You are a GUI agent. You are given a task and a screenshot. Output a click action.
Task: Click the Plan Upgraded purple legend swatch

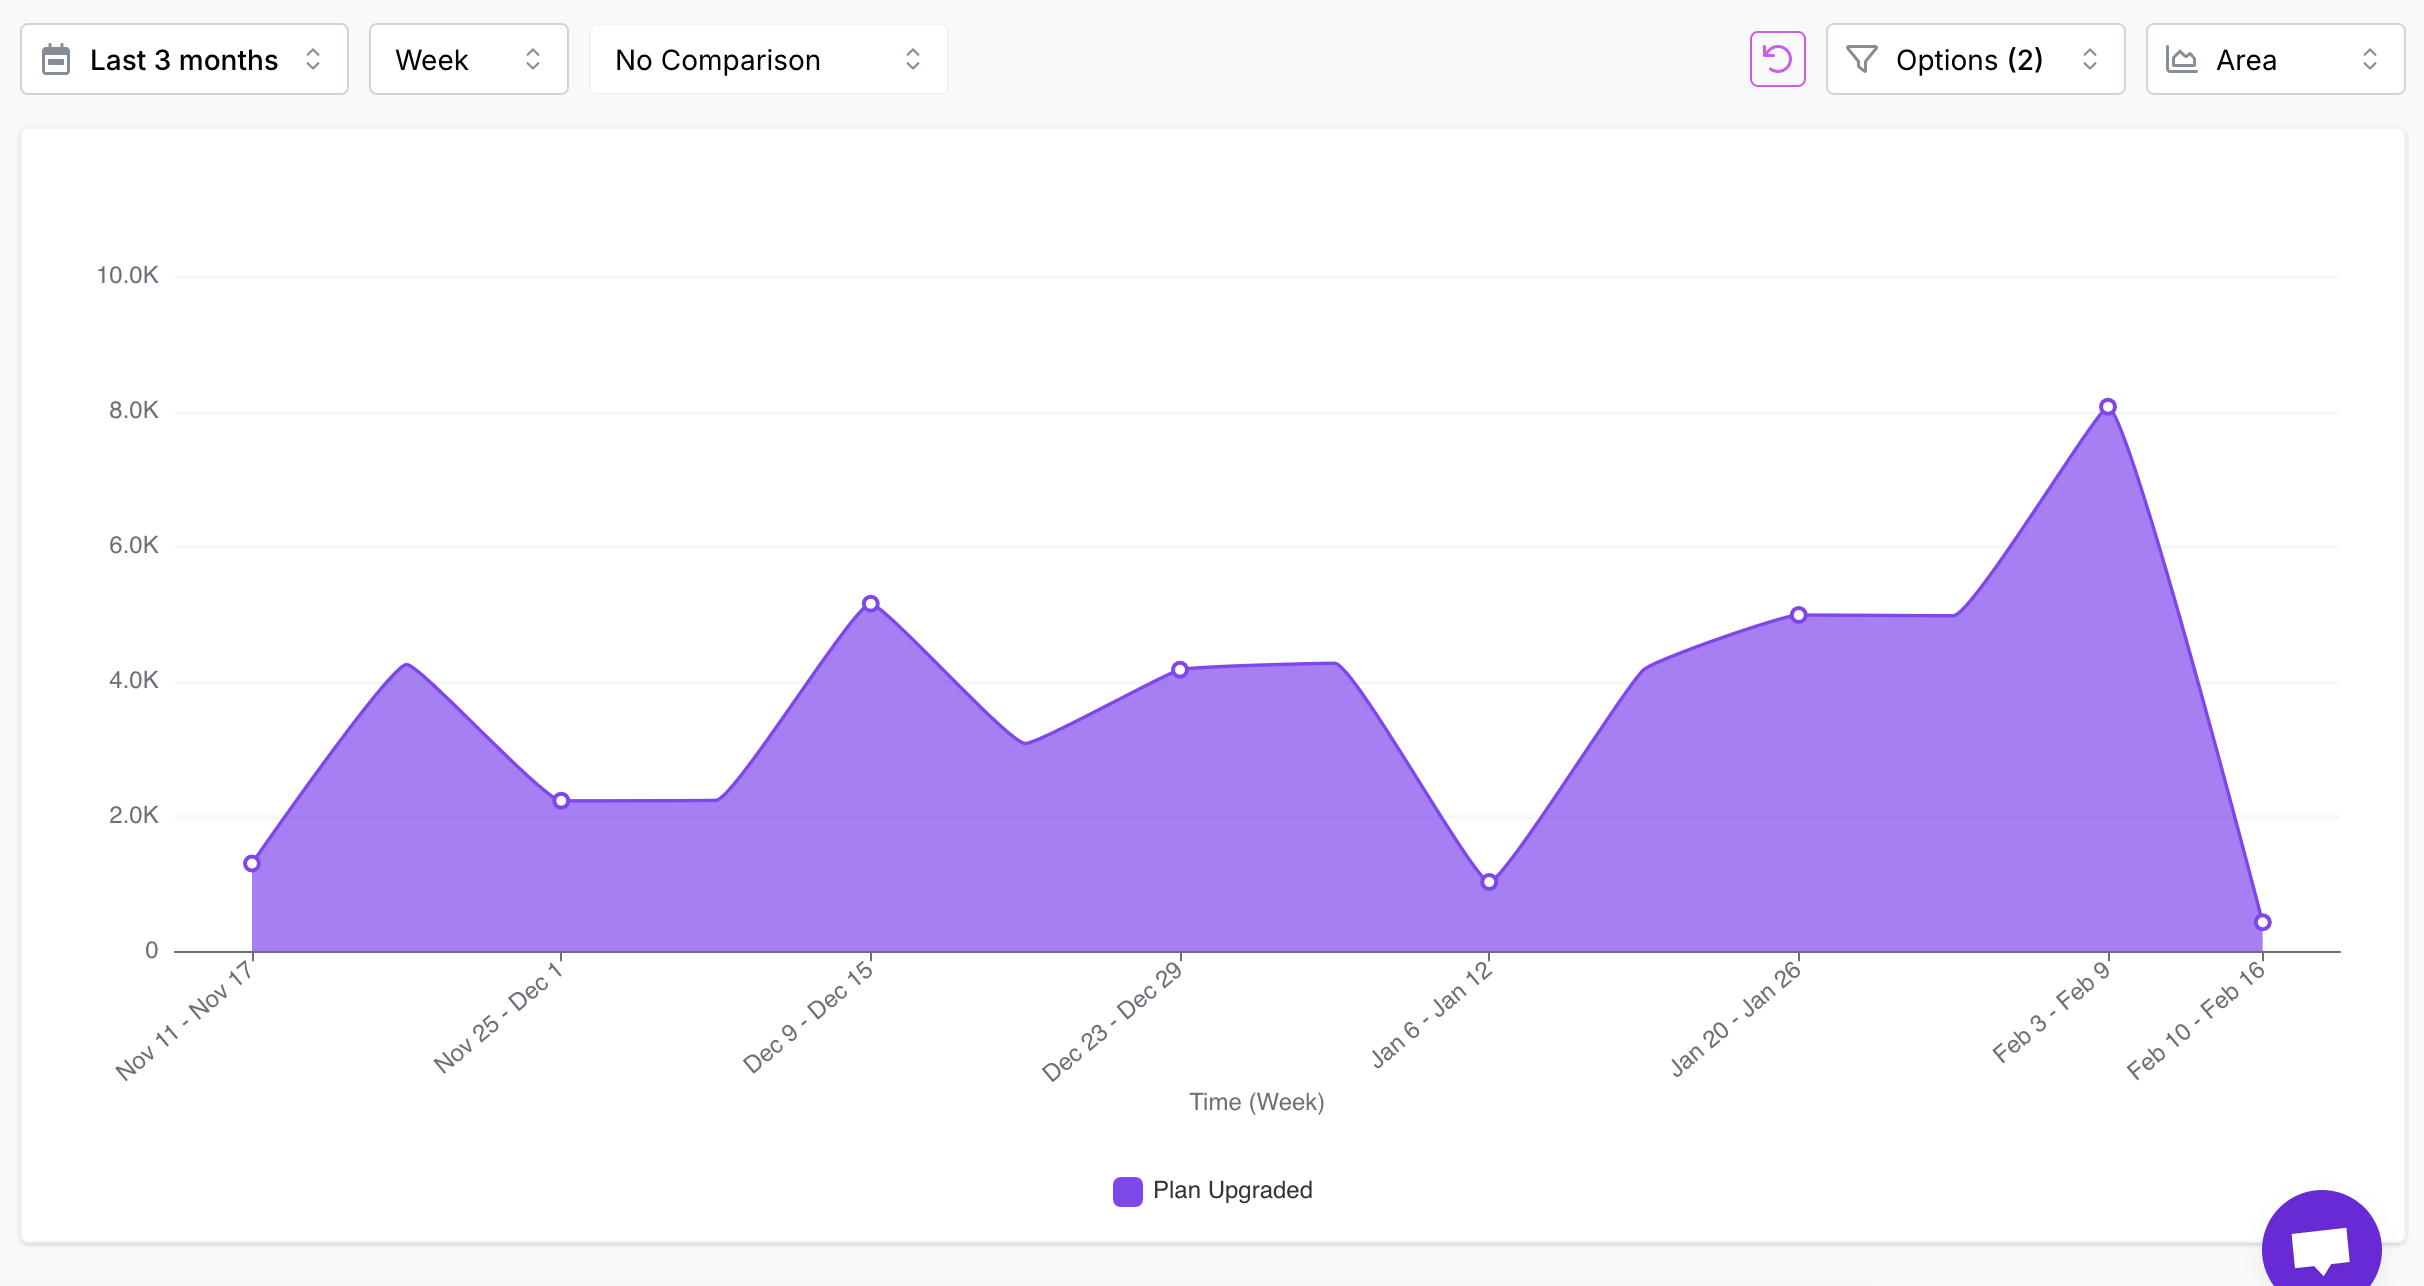[x=1127, y=1191]
